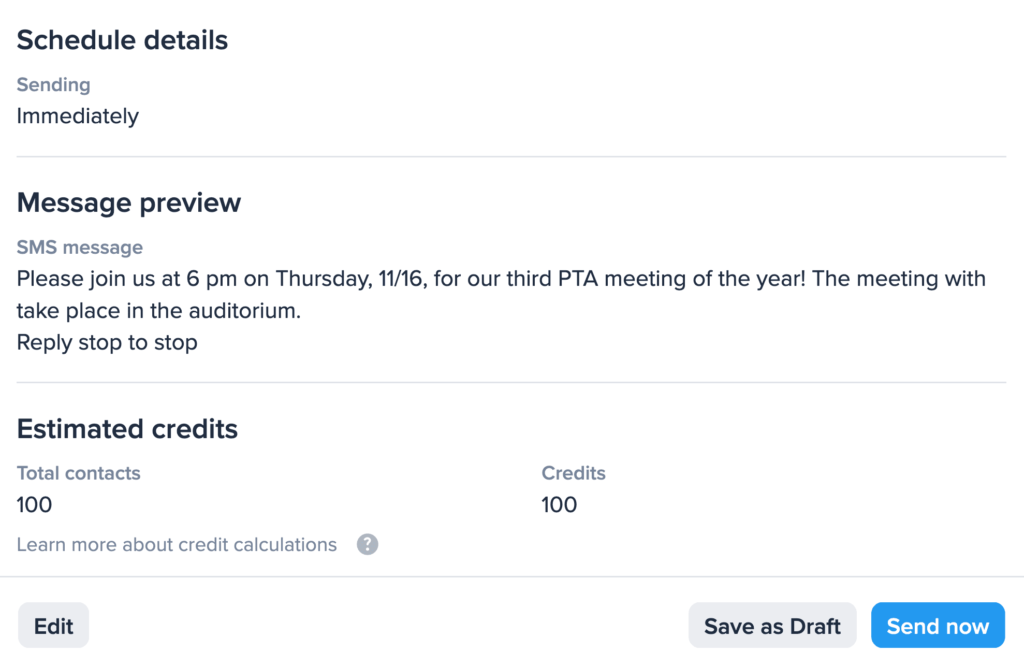Click the Sending label
Screen dimensions: 1024x666
click(53, 85)
